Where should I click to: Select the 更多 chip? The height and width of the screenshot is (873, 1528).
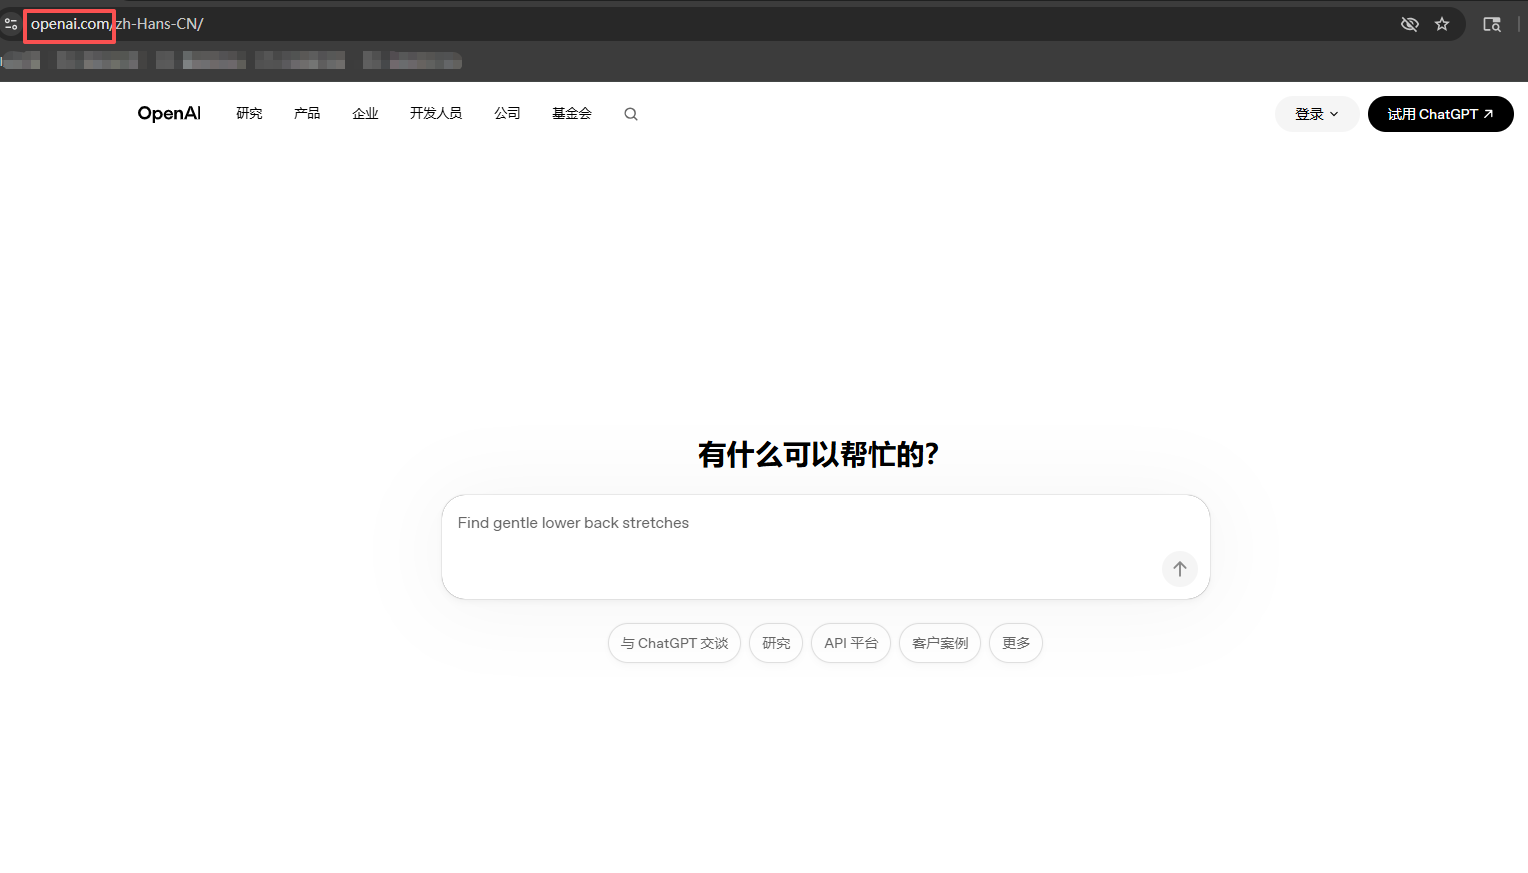pos(1016,643)
